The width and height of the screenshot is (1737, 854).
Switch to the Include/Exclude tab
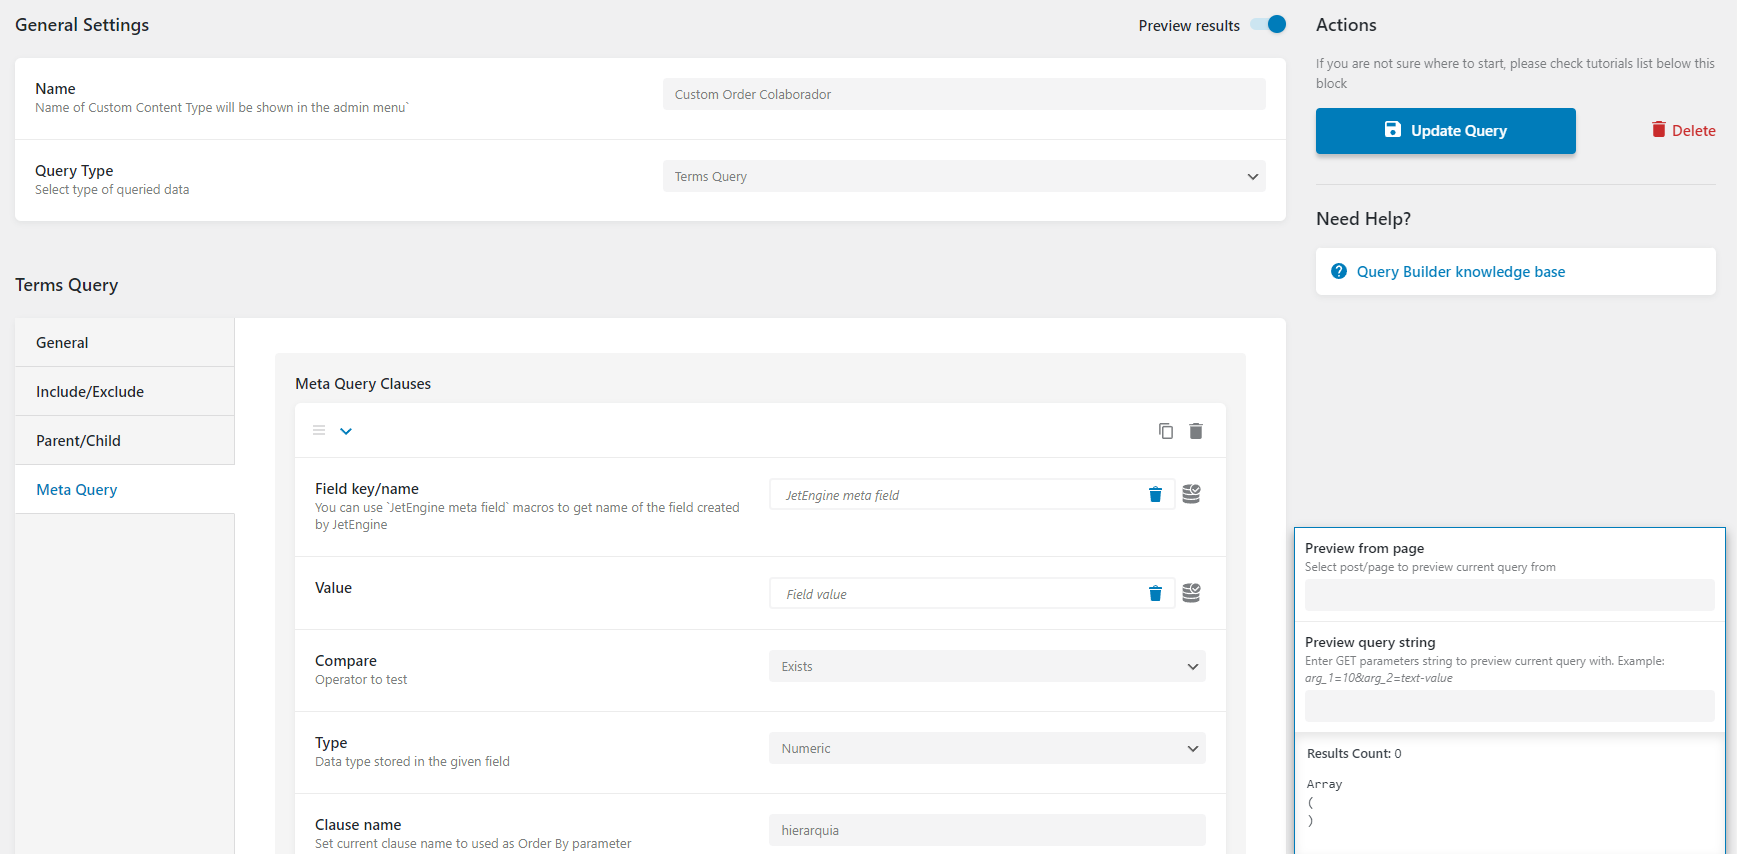click(125, 392)
